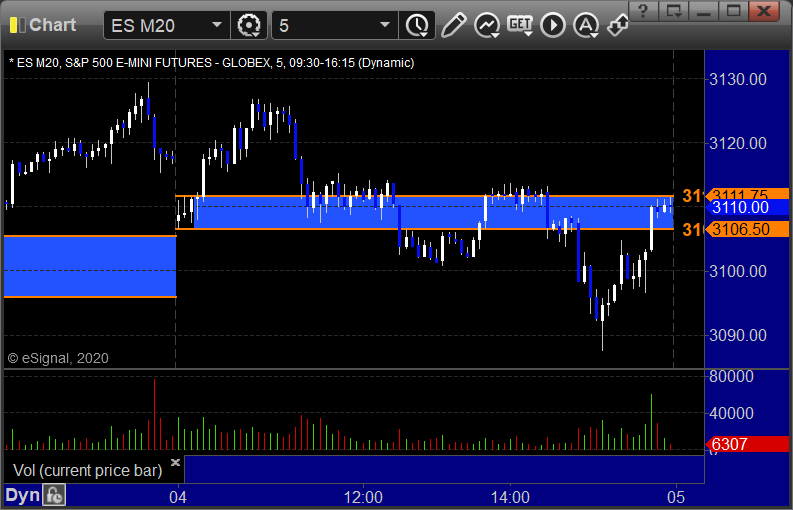Click the 04 date label on time axis
Image resolution: width=793 pixels, height=510 pixels.
coord(178,497)
